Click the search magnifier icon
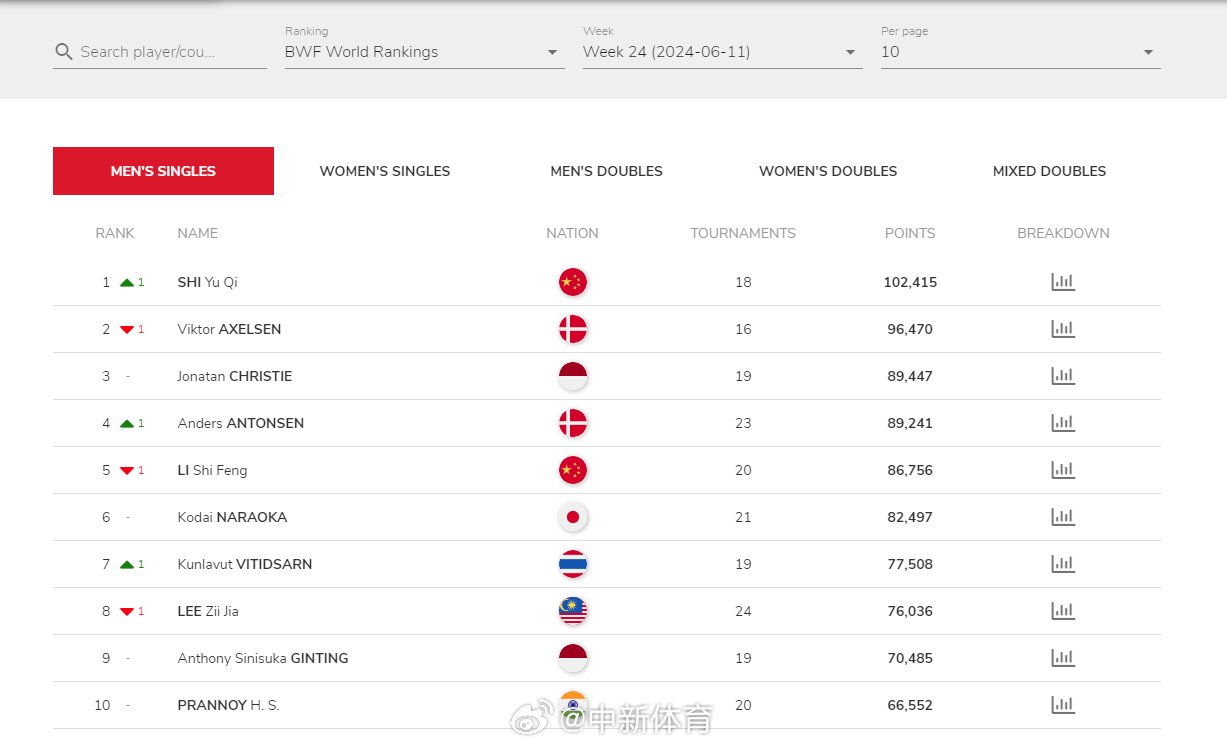 [64, 52]
